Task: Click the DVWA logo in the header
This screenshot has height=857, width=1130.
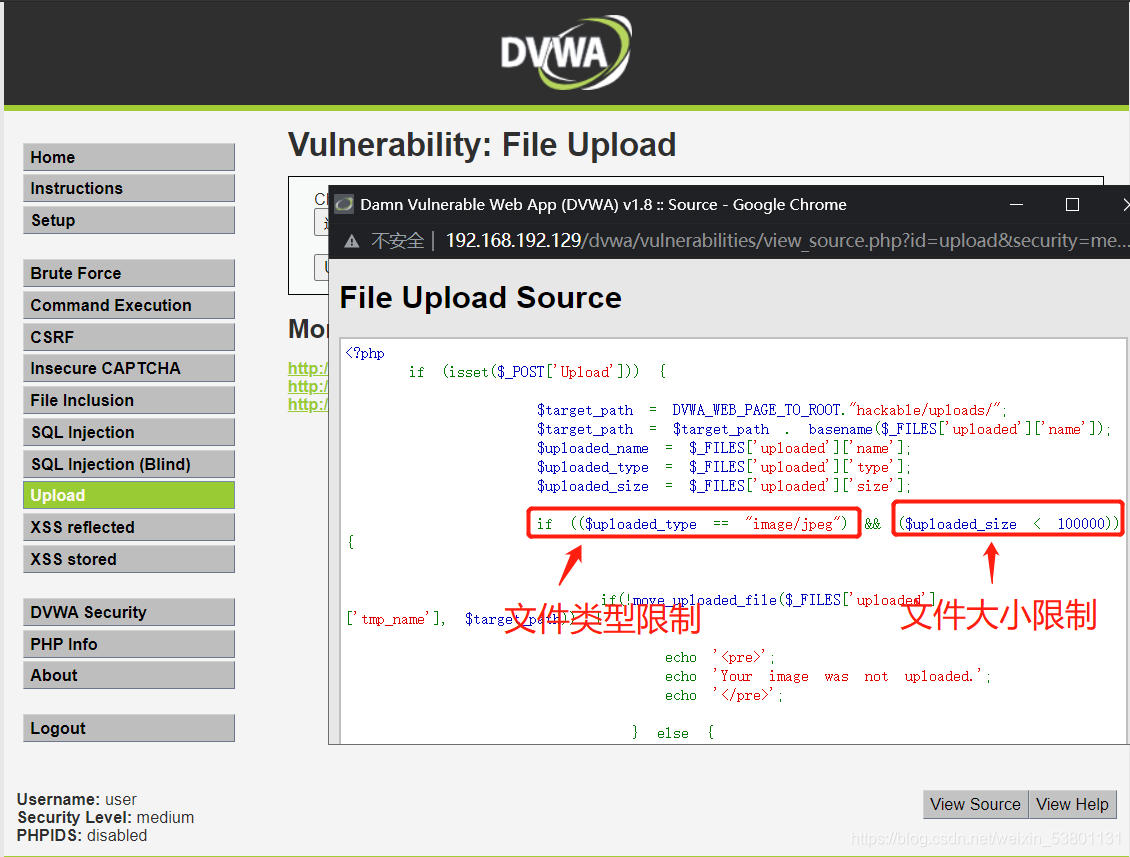Action: [x=566, y=53]
